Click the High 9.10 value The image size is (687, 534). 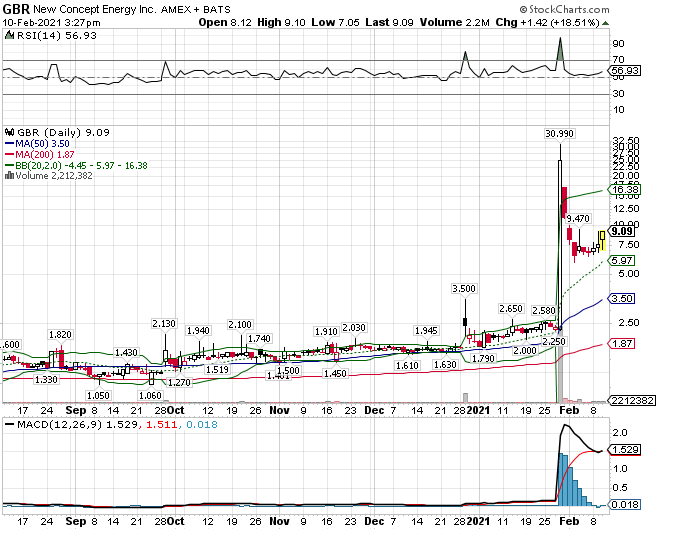pos(281,22)
